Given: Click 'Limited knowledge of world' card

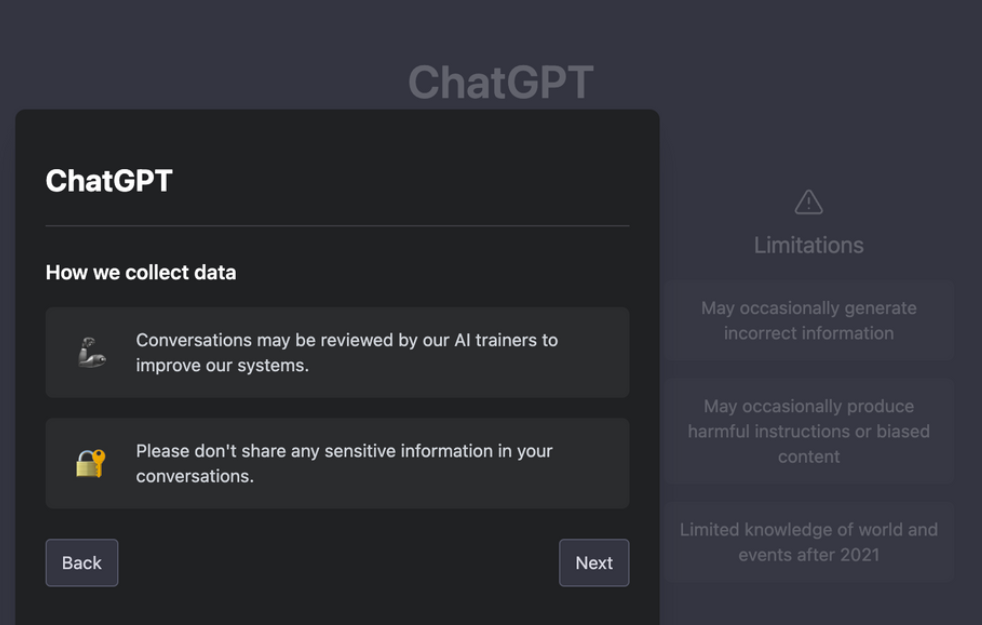Looking at the screenshot, I should [809, 542].
